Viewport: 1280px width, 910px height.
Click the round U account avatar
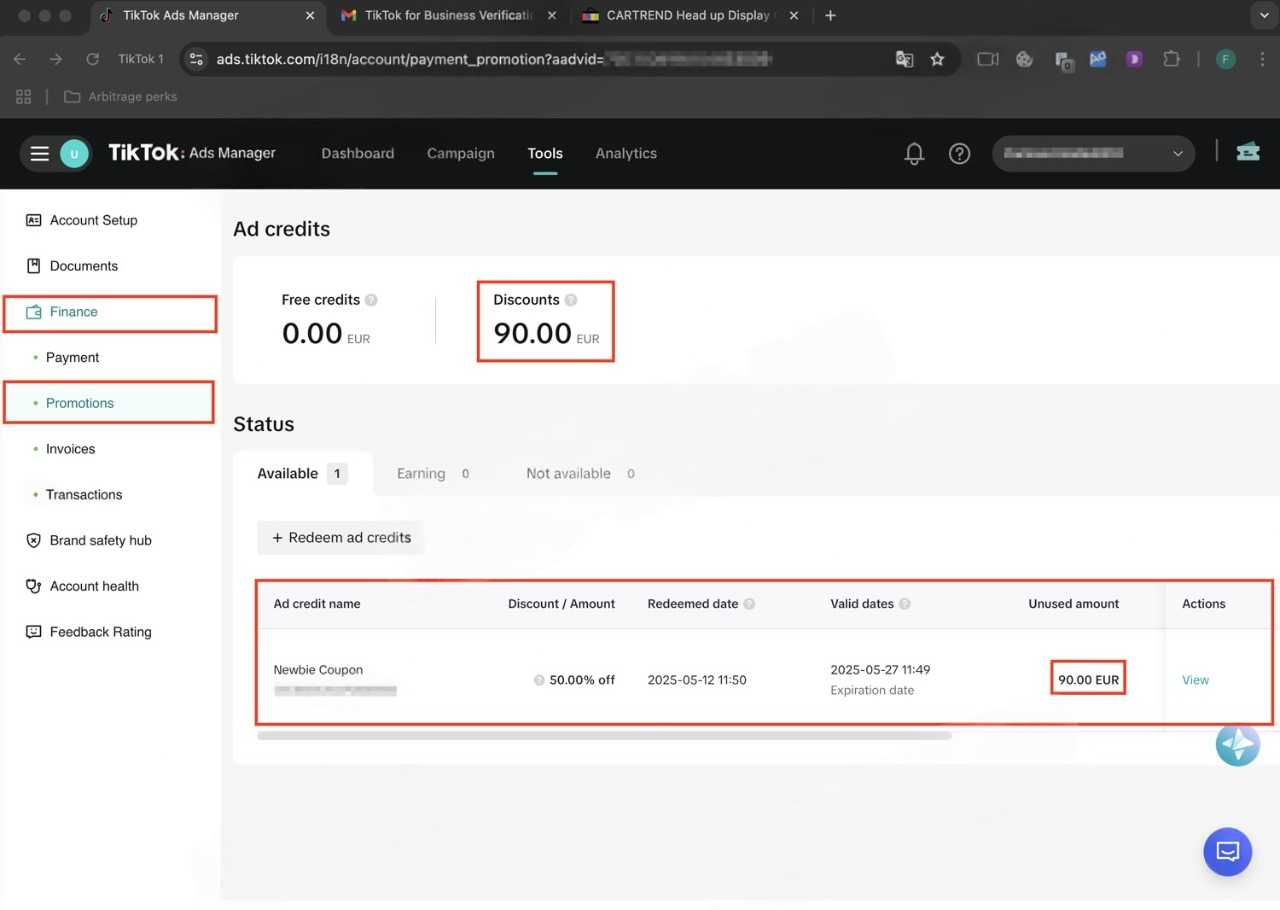74,154
